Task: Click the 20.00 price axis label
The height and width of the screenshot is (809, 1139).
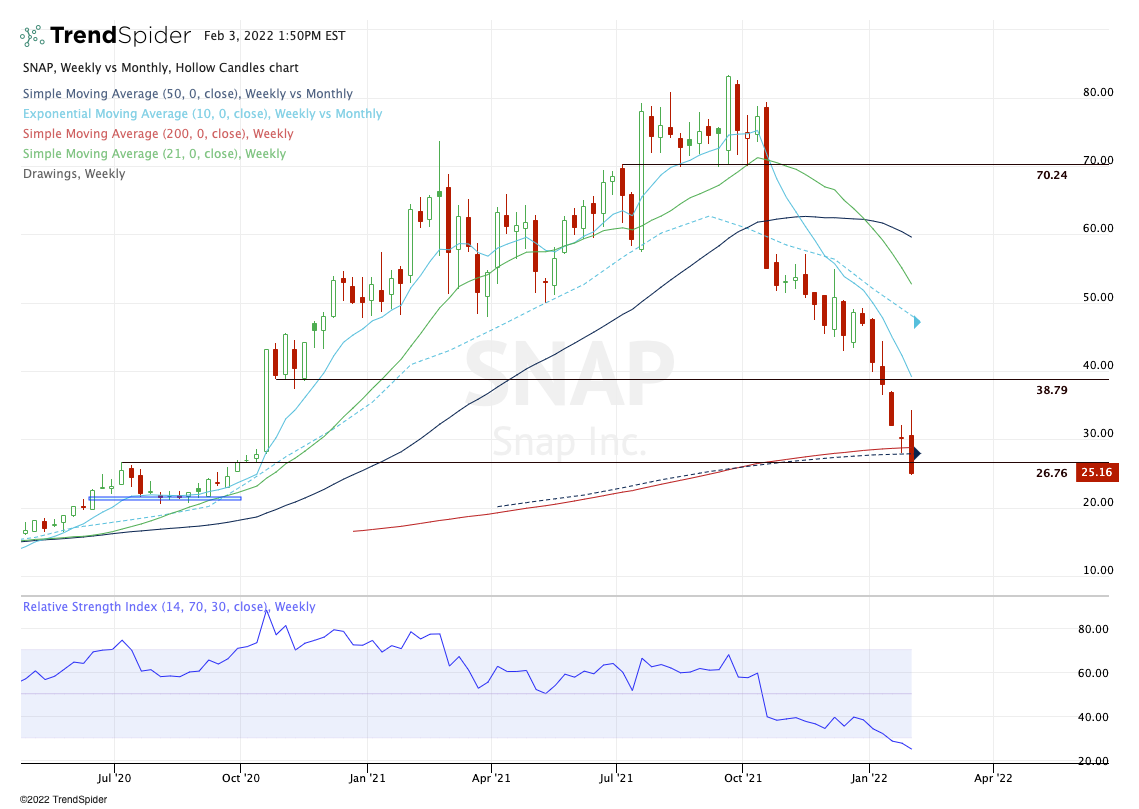Action: coord(1098,502)
